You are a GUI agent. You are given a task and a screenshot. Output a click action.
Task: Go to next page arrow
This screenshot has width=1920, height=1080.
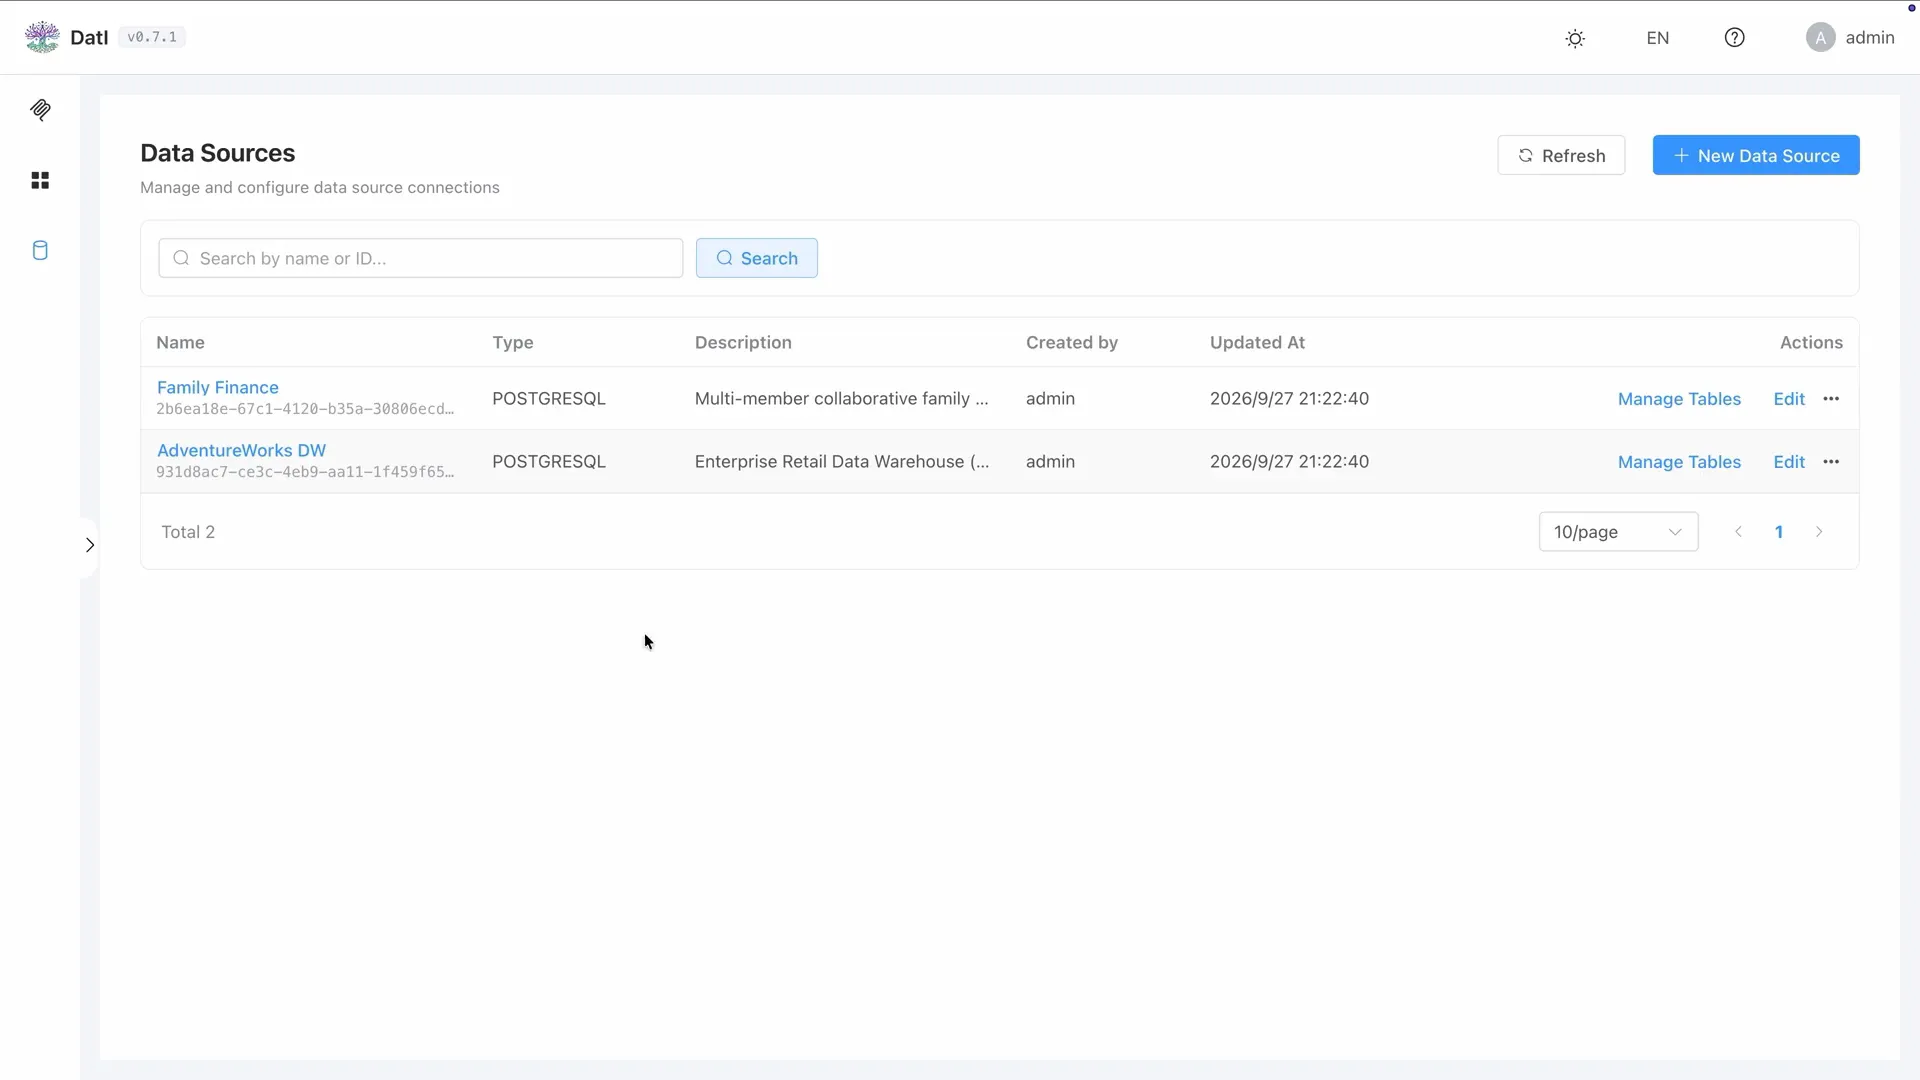pyautogui.click(x=1819, y=532)
